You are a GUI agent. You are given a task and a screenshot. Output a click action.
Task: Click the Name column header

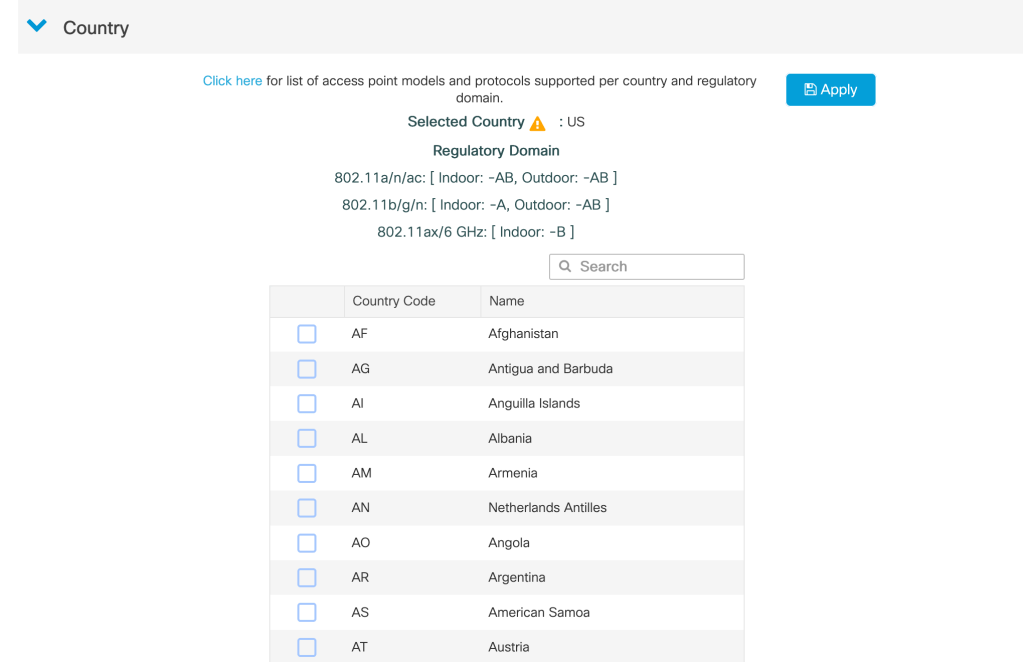point(507,301)
